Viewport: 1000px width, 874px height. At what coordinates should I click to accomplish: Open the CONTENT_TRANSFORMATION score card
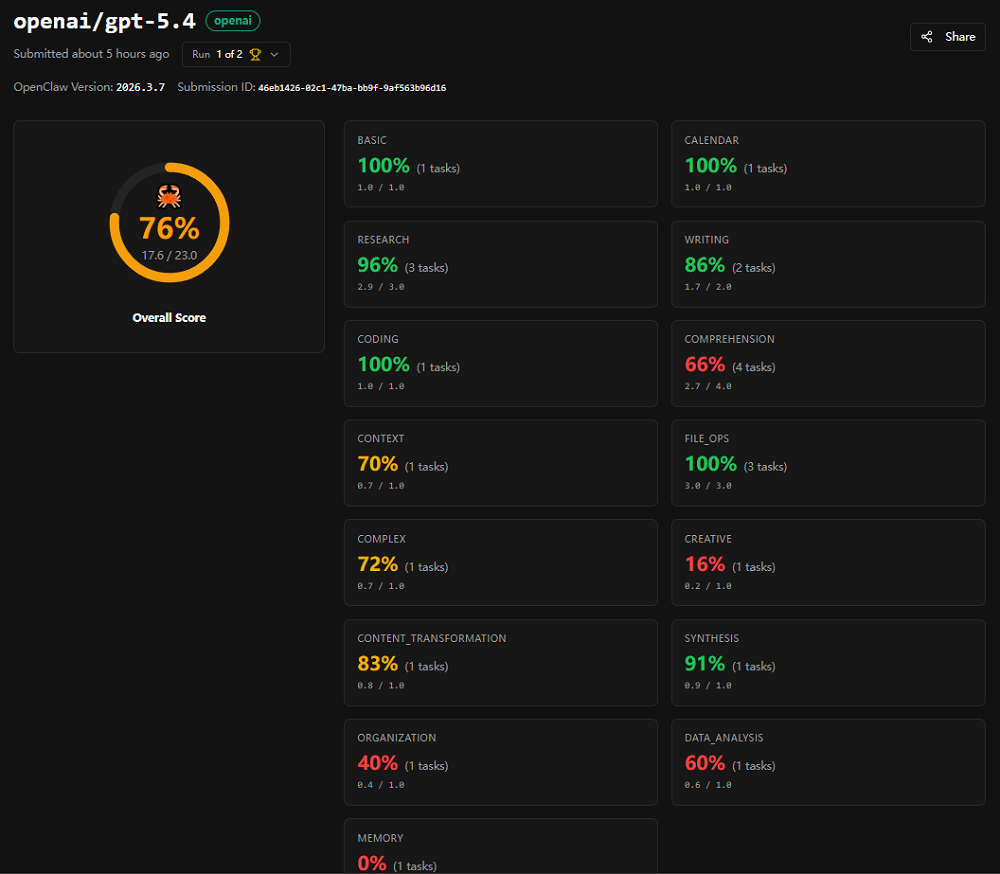point(500,662)
